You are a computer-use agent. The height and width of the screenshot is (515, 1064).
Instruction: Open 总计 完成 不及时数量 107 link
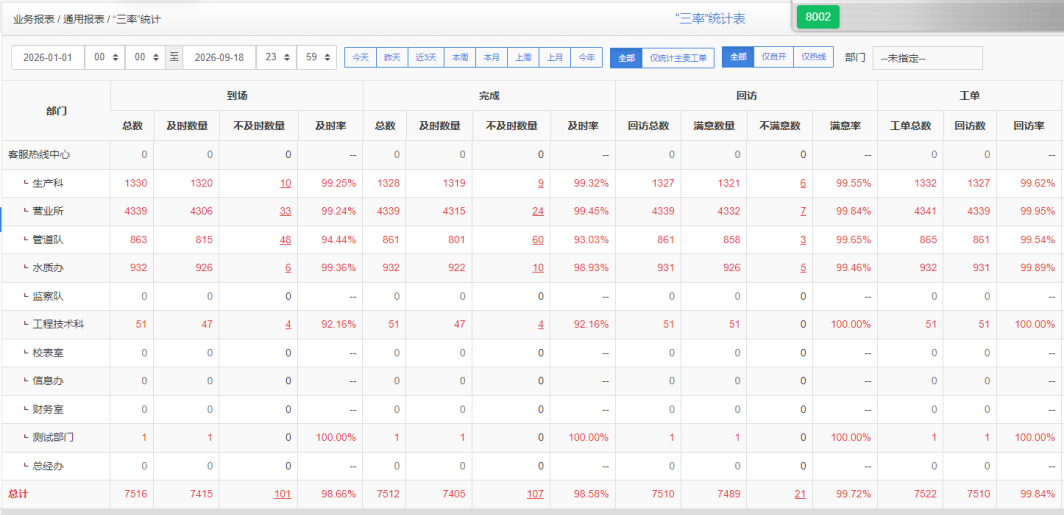click(x=535, y=494)
